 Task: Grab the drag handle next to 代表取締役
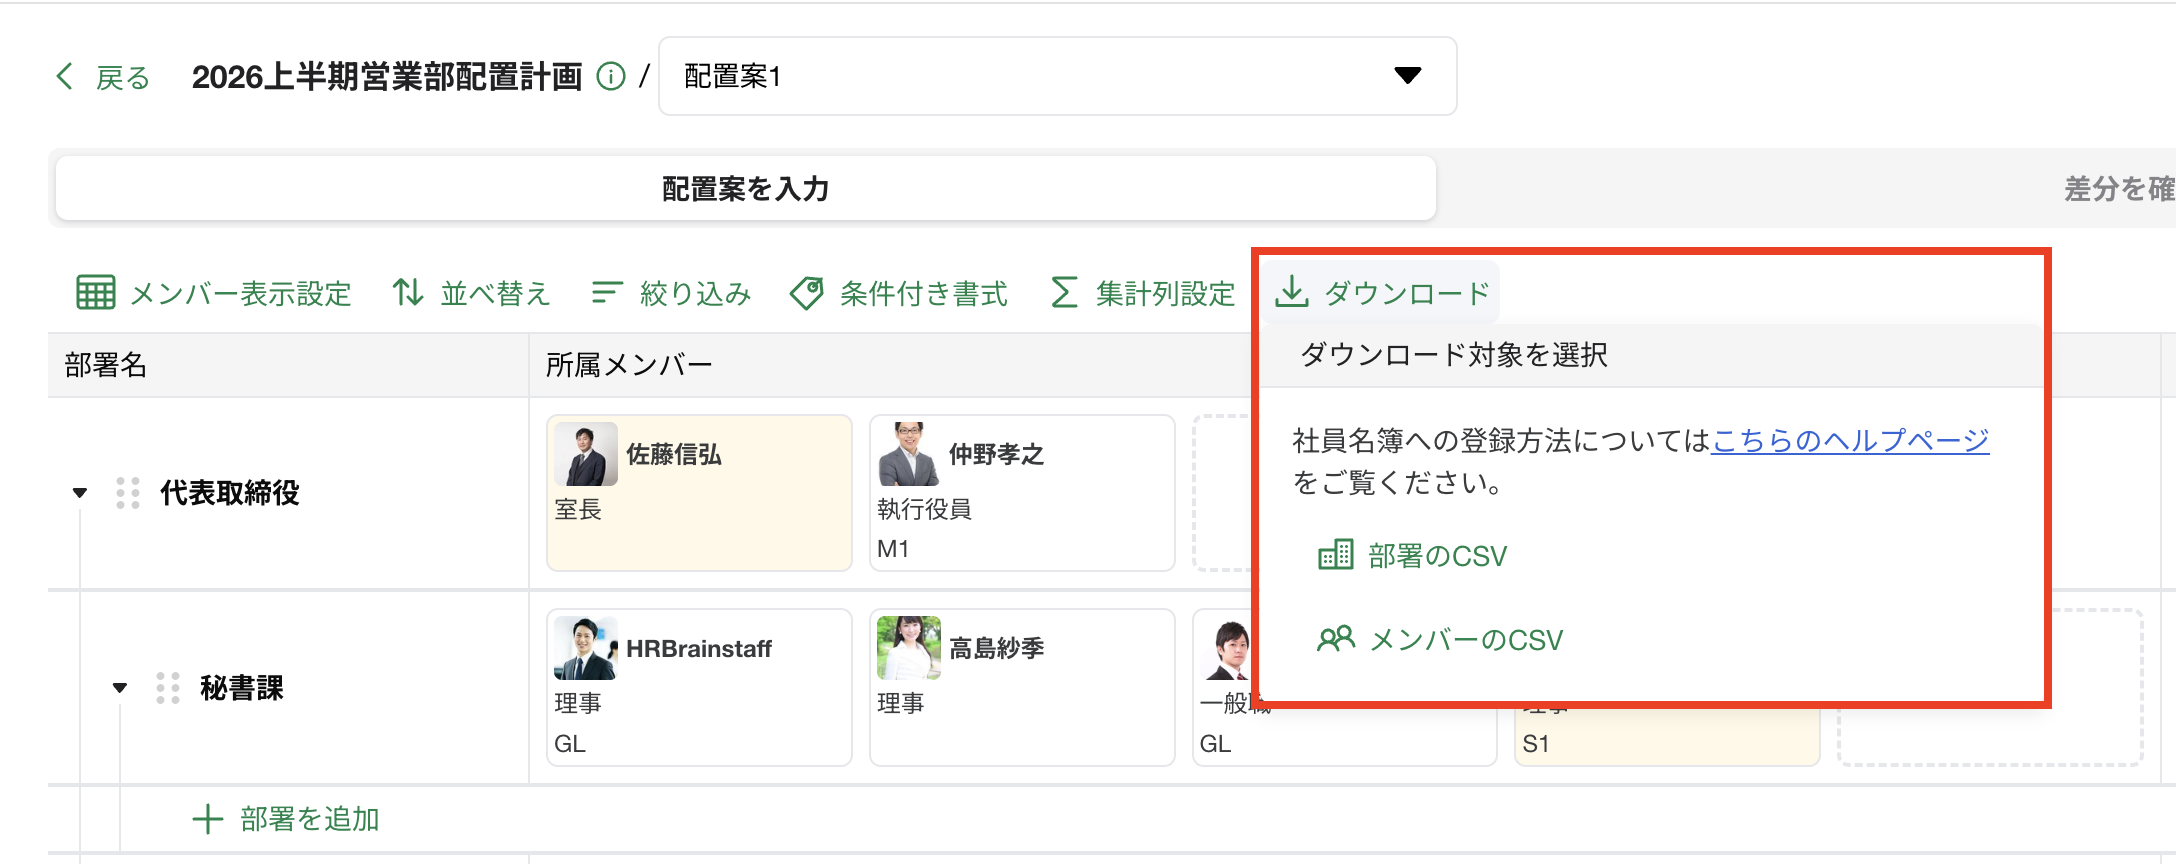coord(127,493)
